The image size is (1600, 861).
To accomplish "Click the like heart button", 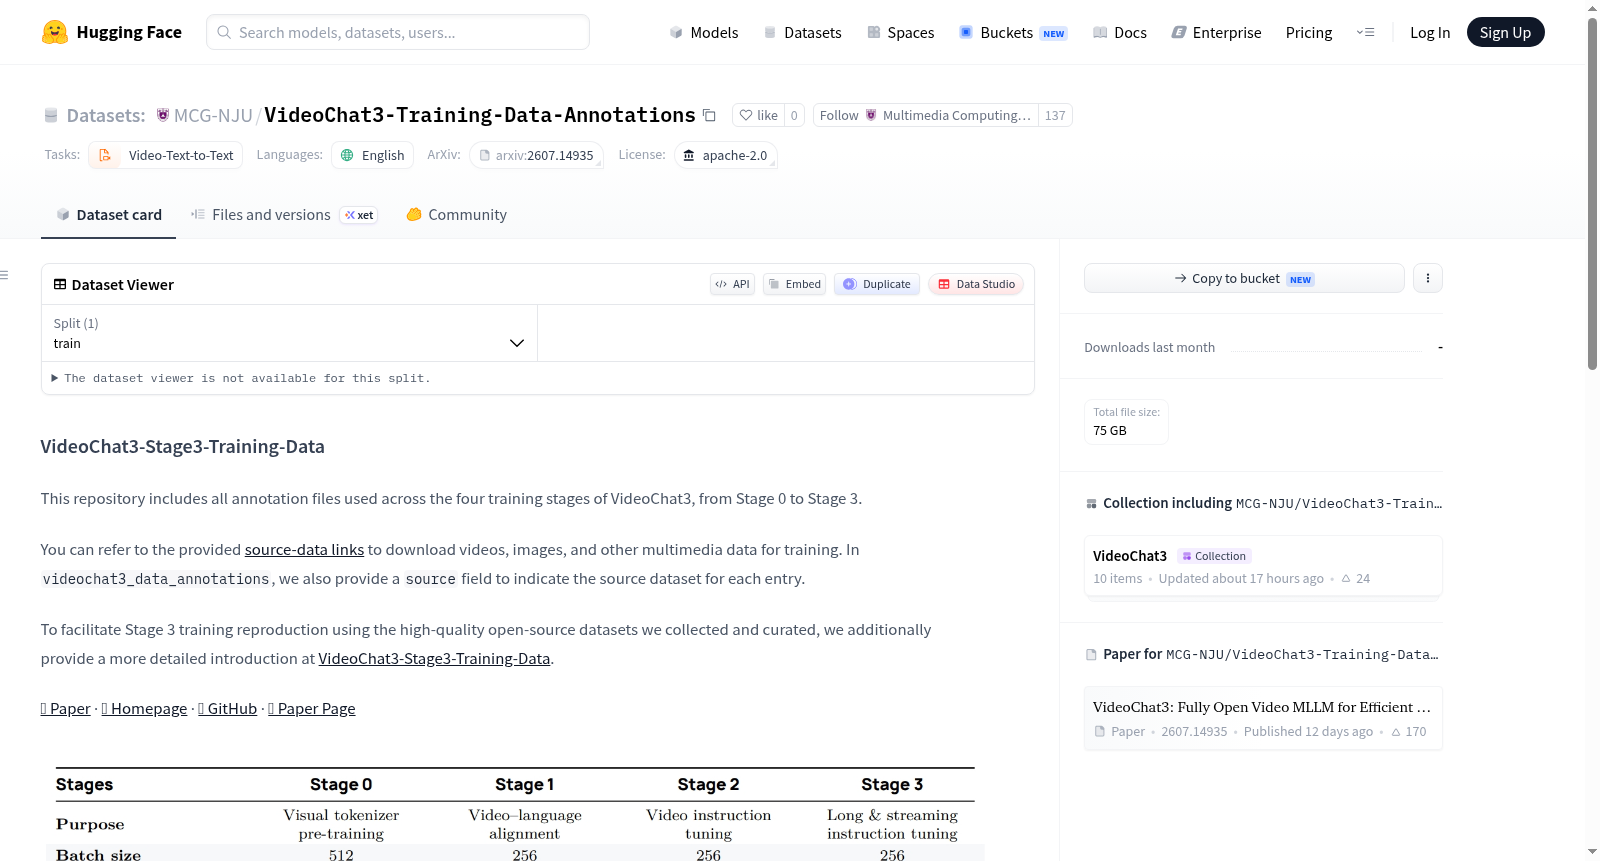I will tap(758, 115).
